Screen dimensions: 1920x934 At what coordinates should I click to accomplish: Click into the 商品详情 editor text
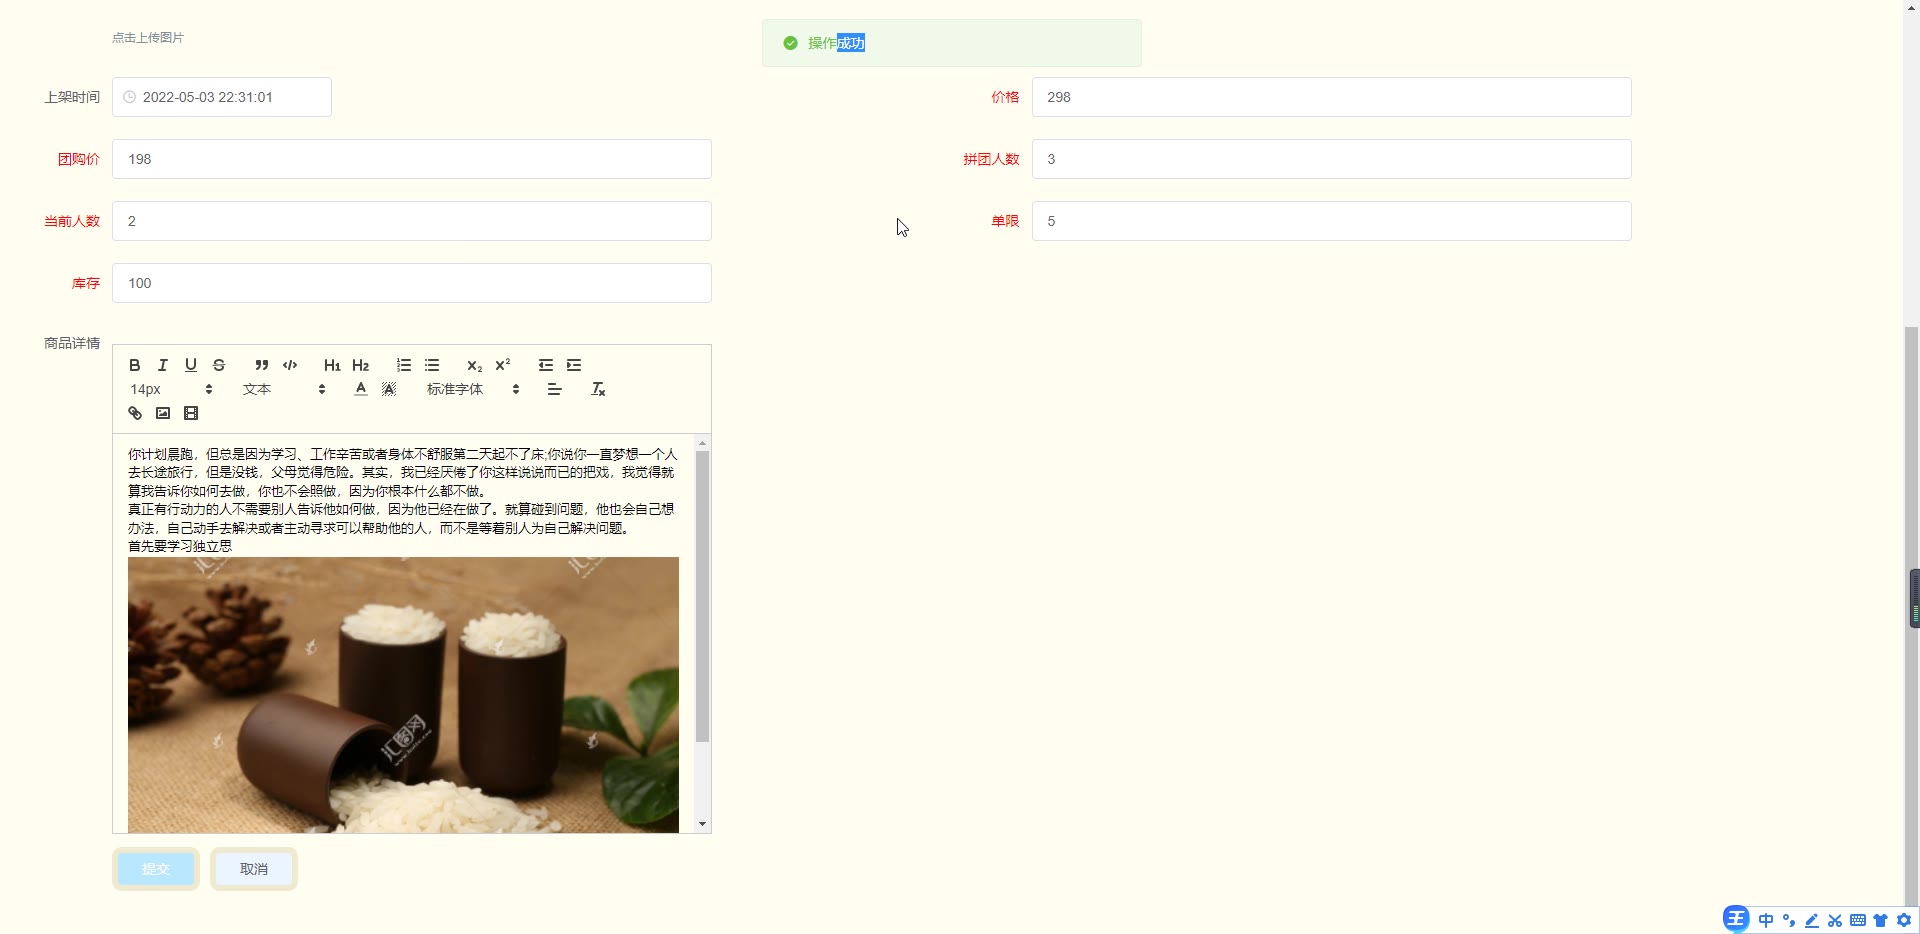click(x=402, y=500)
